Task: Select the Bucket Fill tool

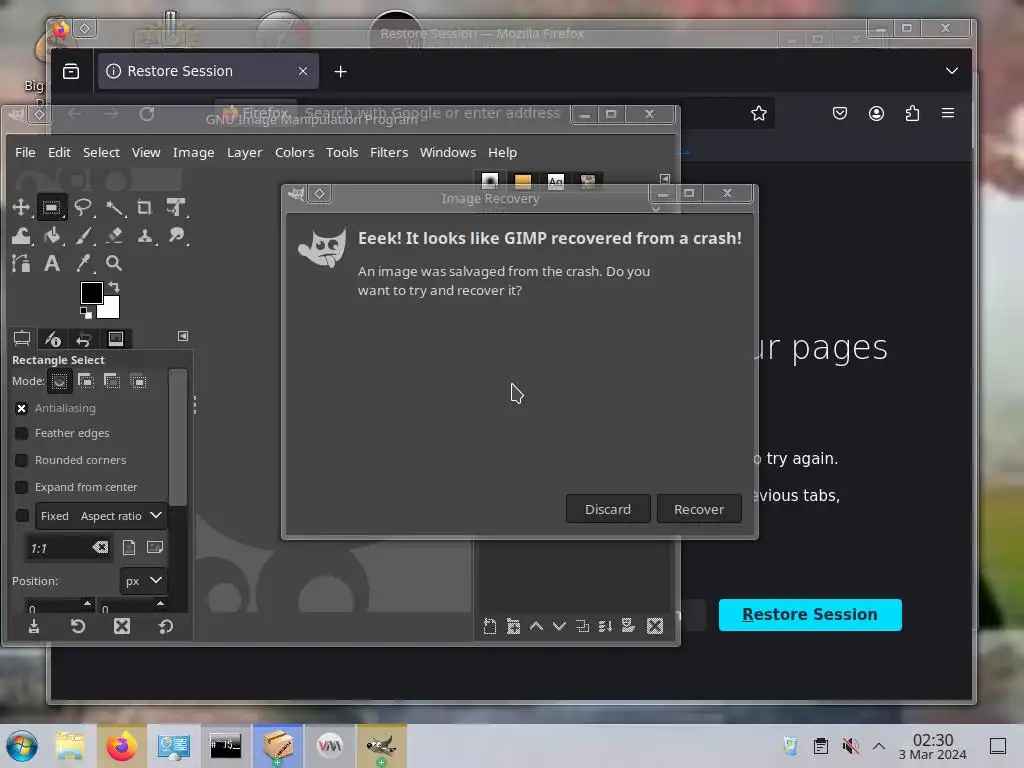Action: coord(52,235)
